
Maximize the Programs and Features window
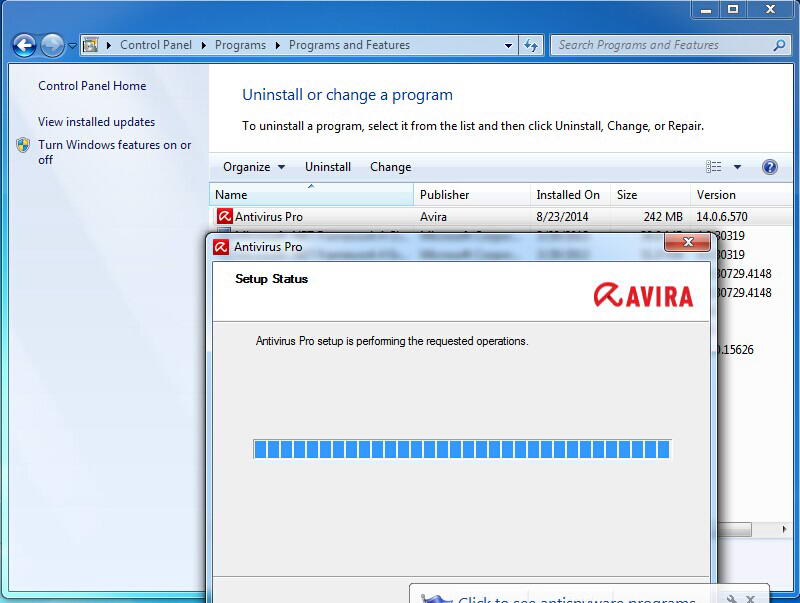(733, 10)
